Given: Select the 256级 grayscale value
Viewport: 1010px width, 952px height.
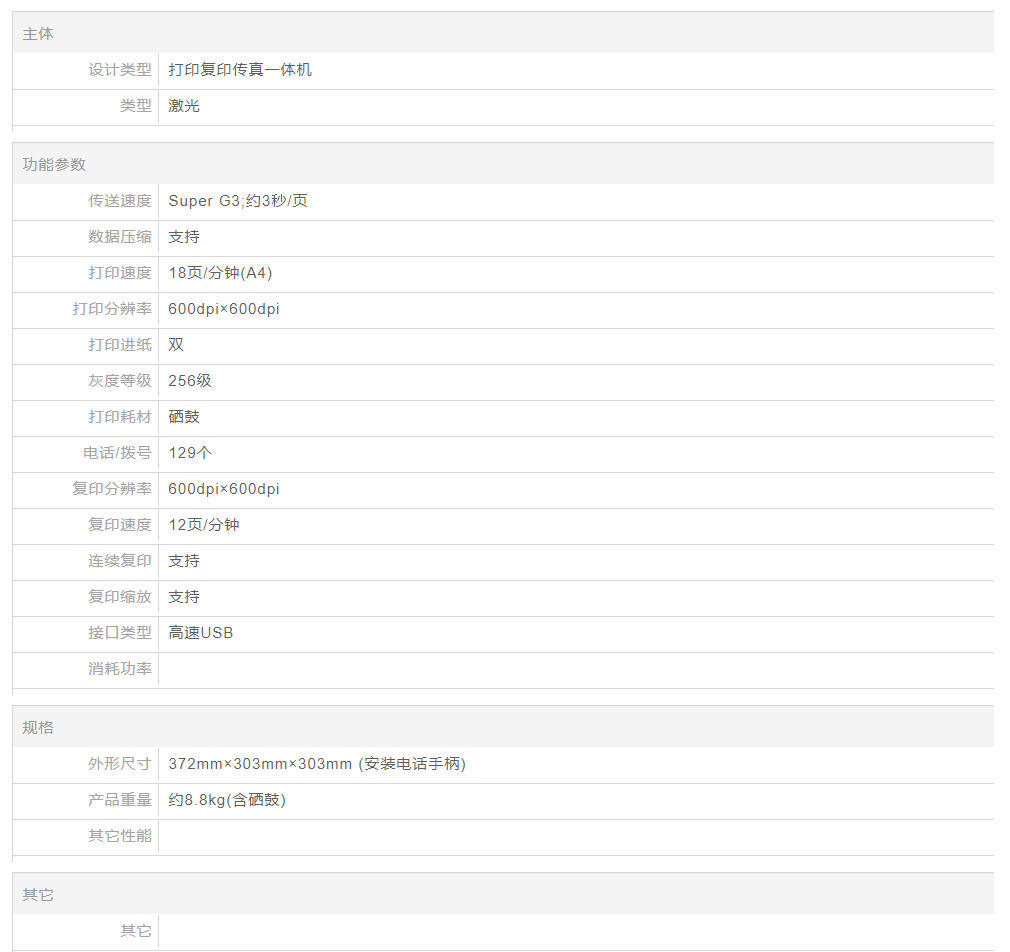Looking at the screenshot, I should point(190,381).
